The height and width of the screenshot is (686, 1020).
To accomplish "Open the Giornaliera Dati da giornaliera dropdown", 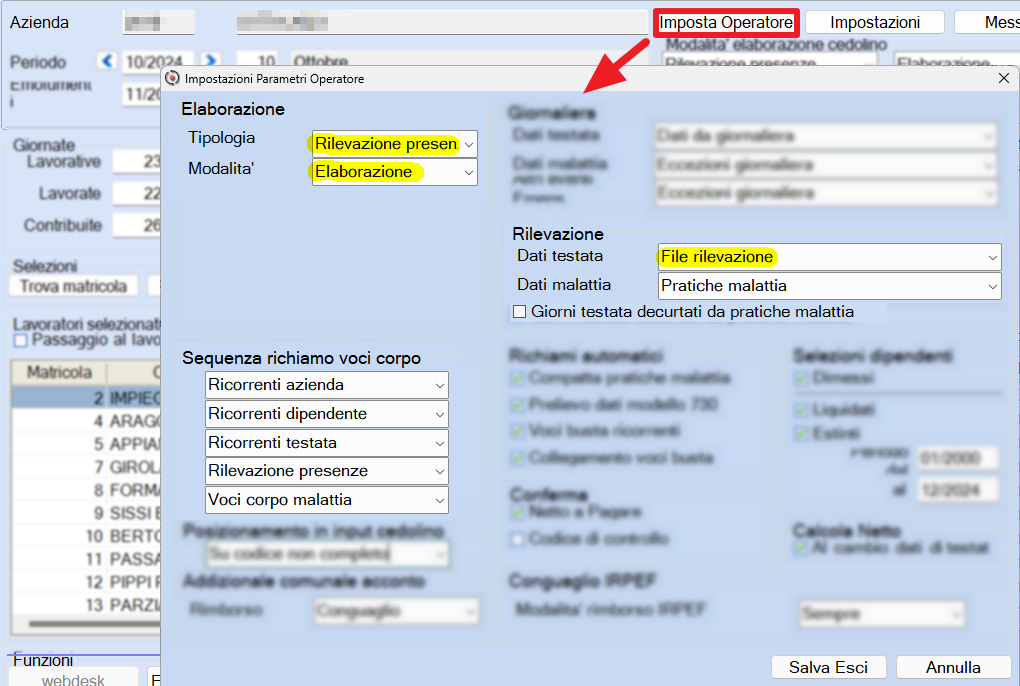I will point(825,136).
